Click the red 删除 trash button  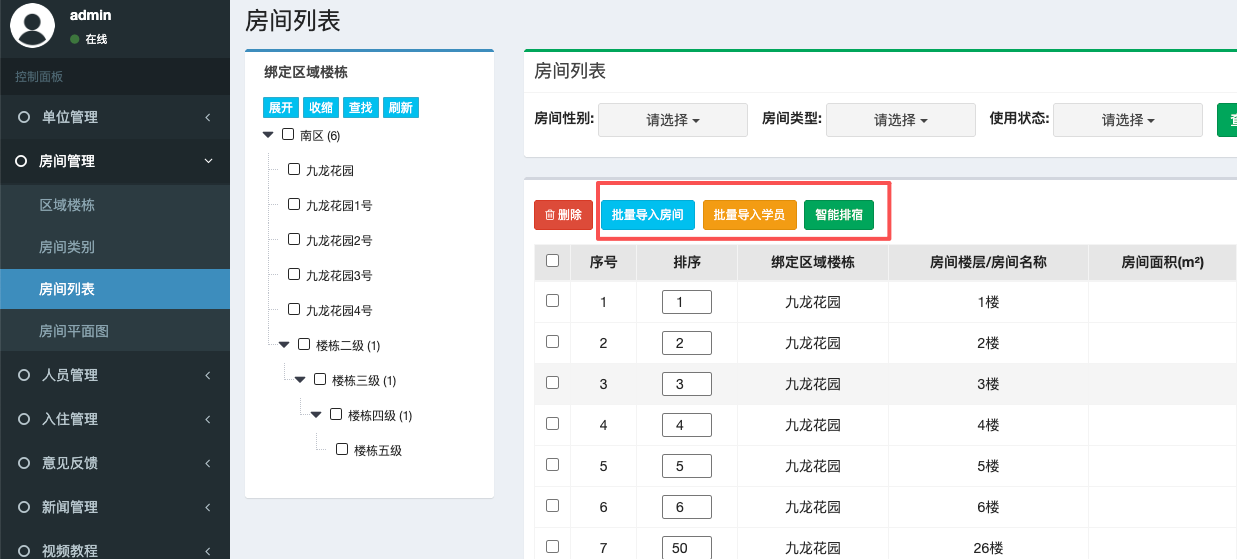tap(563, 215)
